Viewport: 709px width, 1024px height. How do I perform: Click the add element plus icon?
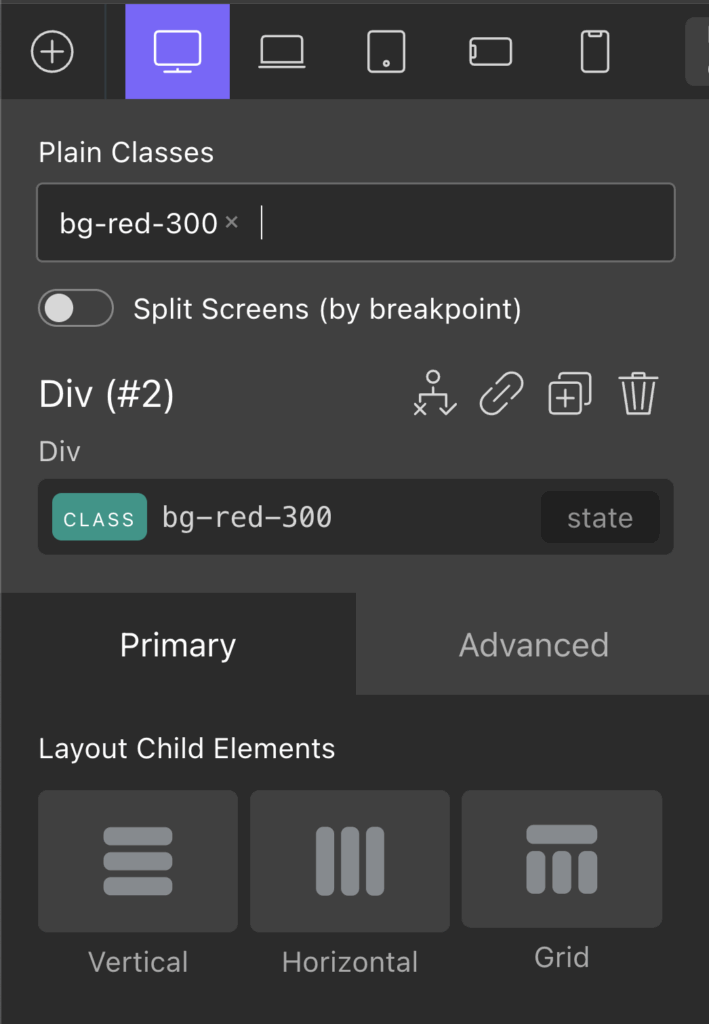coord(53,51)
